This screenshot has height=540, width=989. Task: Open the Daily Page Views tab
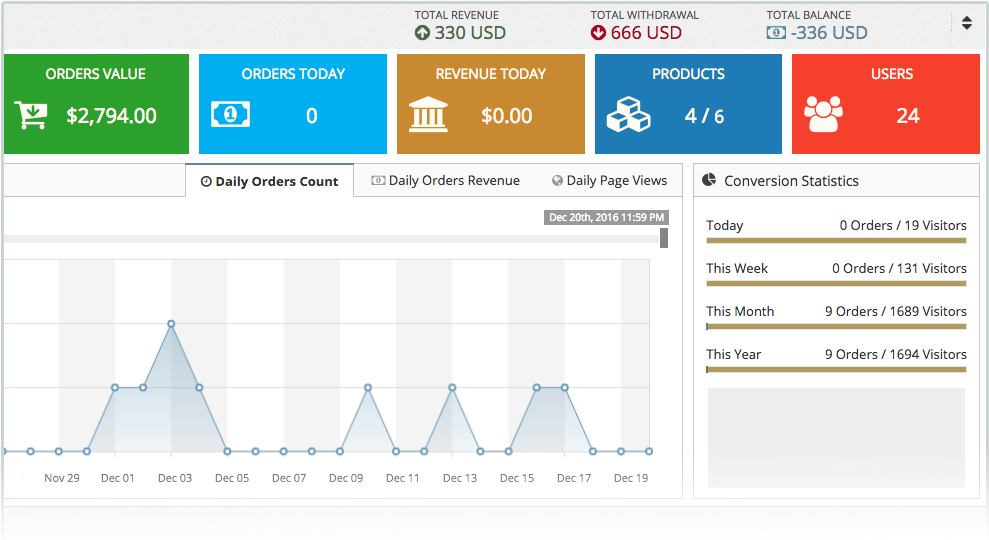(x=609, y=180)
